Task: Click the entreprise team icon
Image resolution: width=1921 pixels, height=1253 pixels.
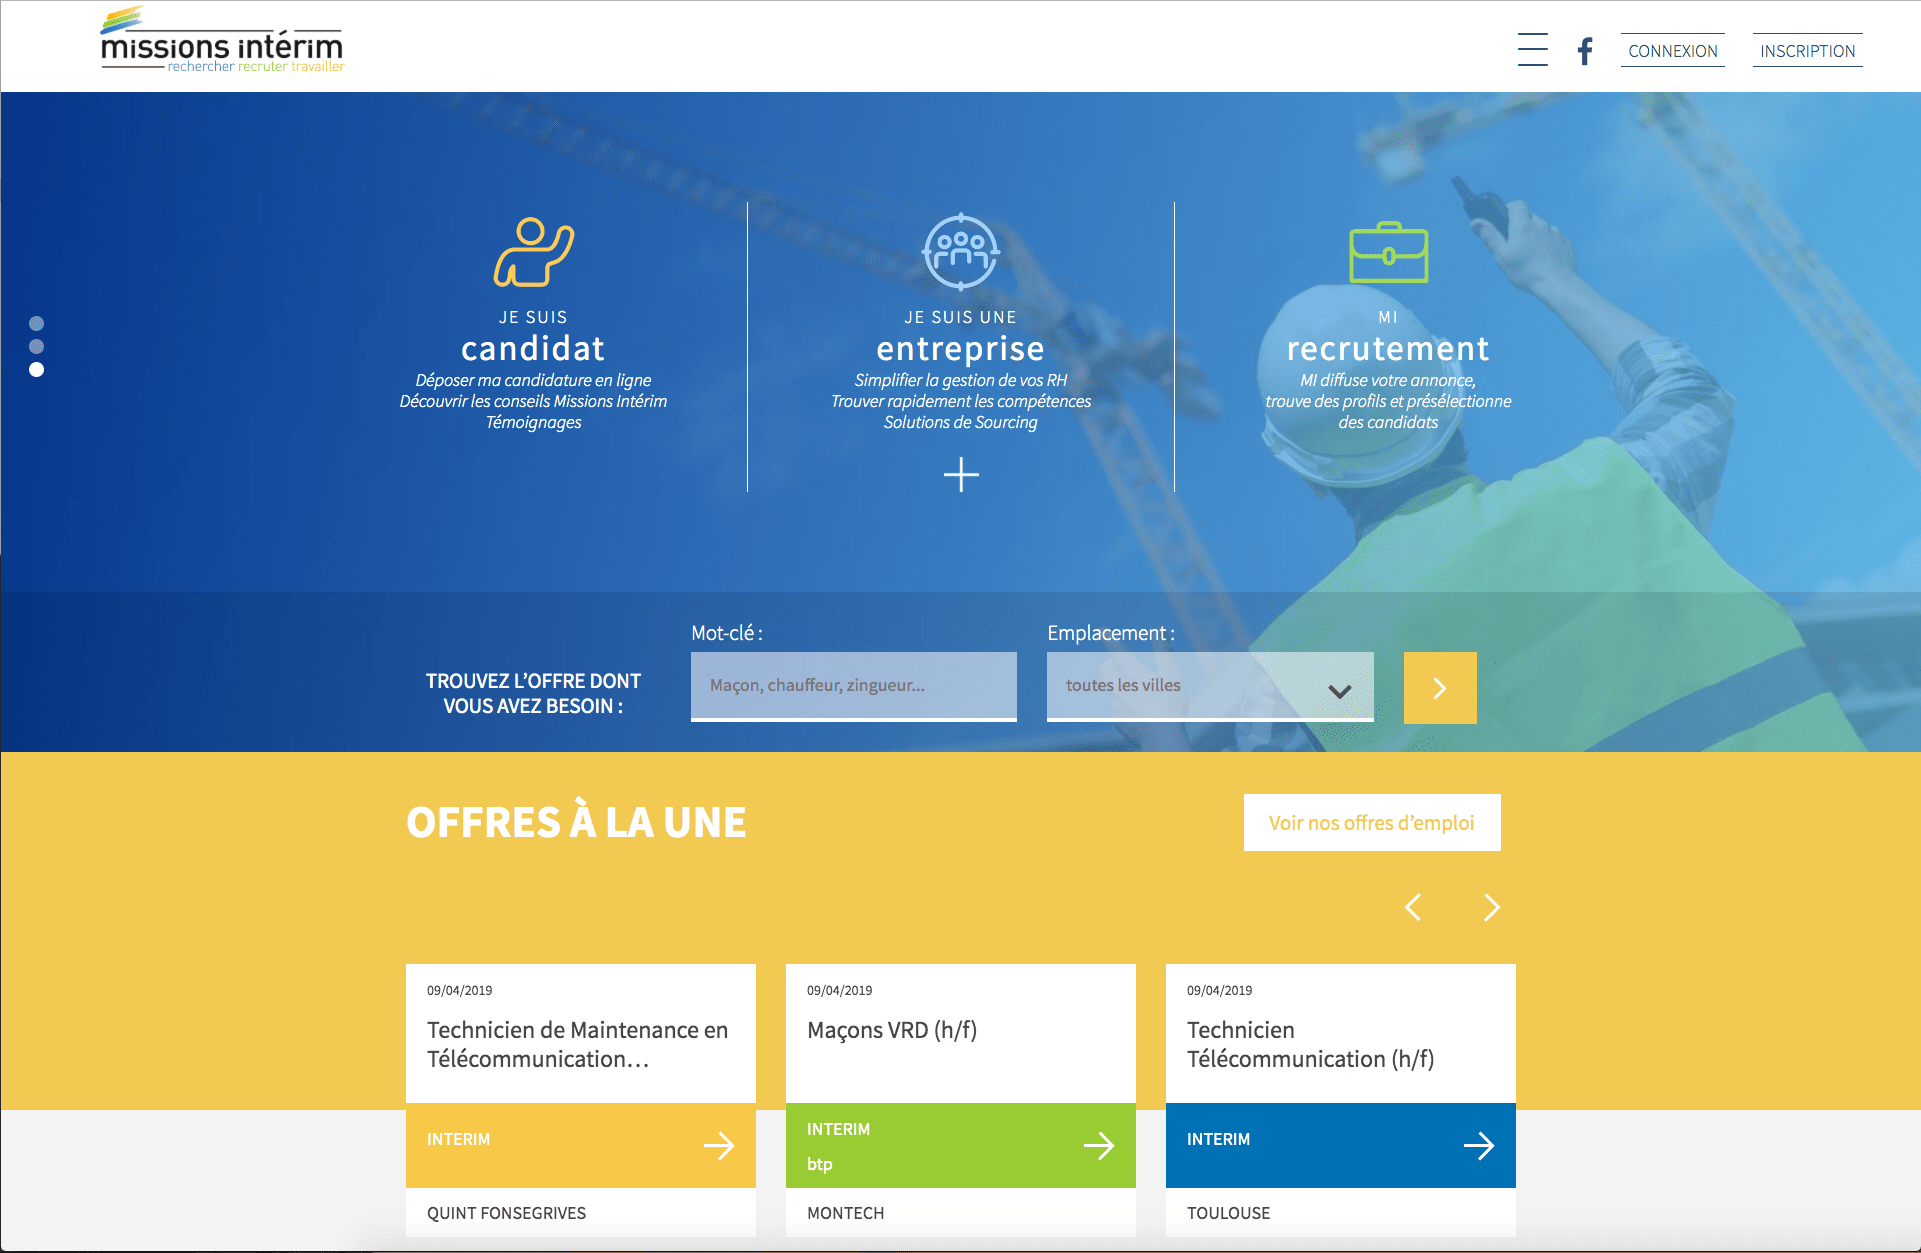Action: tap(960, 252)
